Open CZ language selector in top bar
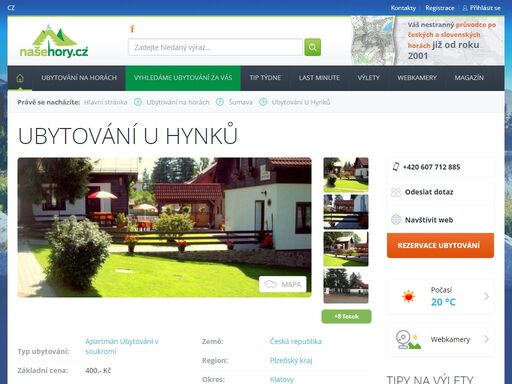The width and height of the screenshot is (512, 384). click(x=11, y=7)
